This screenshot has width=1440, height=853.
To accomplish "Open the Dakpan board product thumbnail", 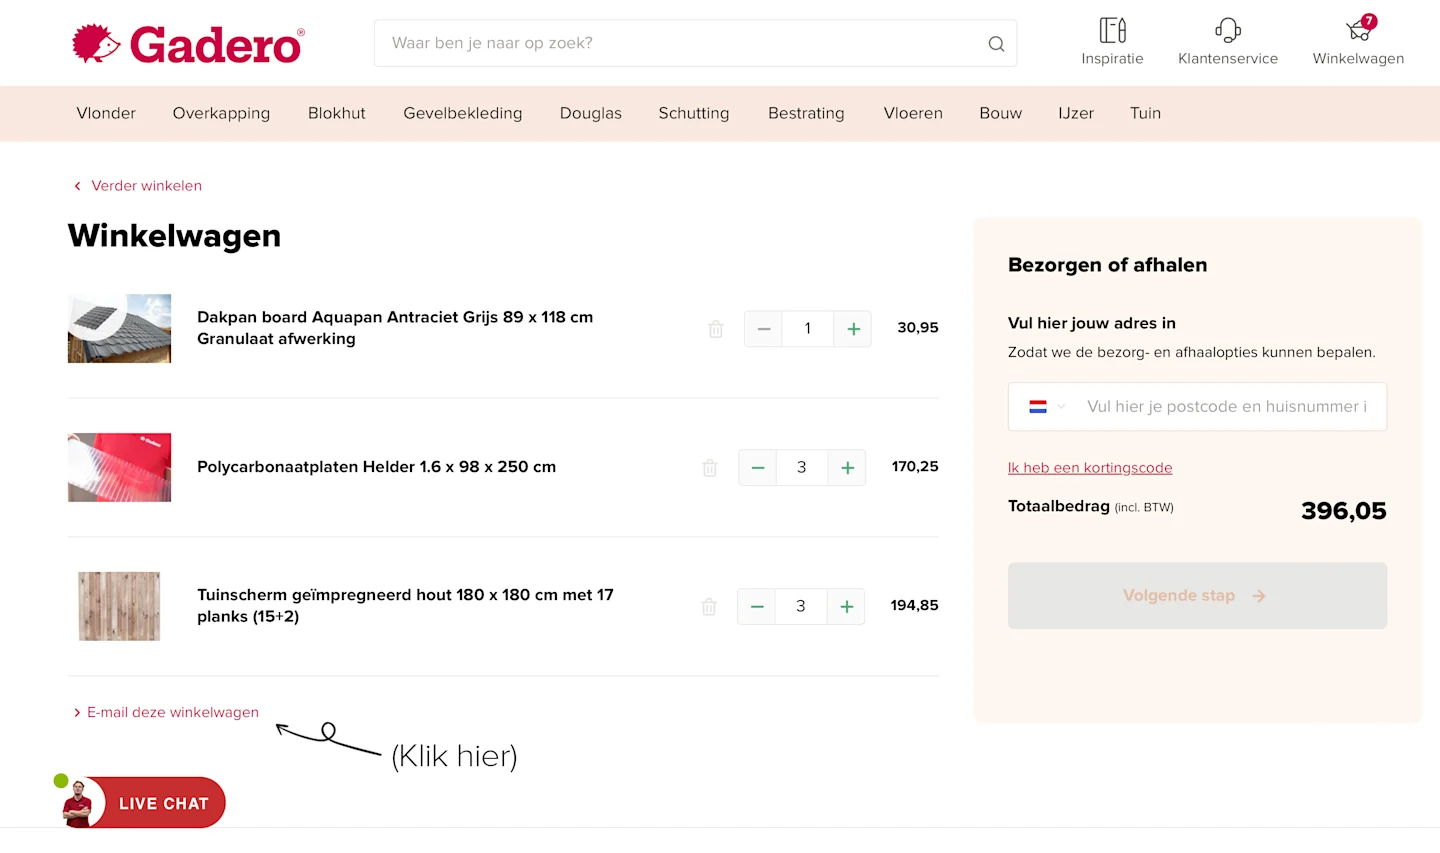I will click(119, 329).
